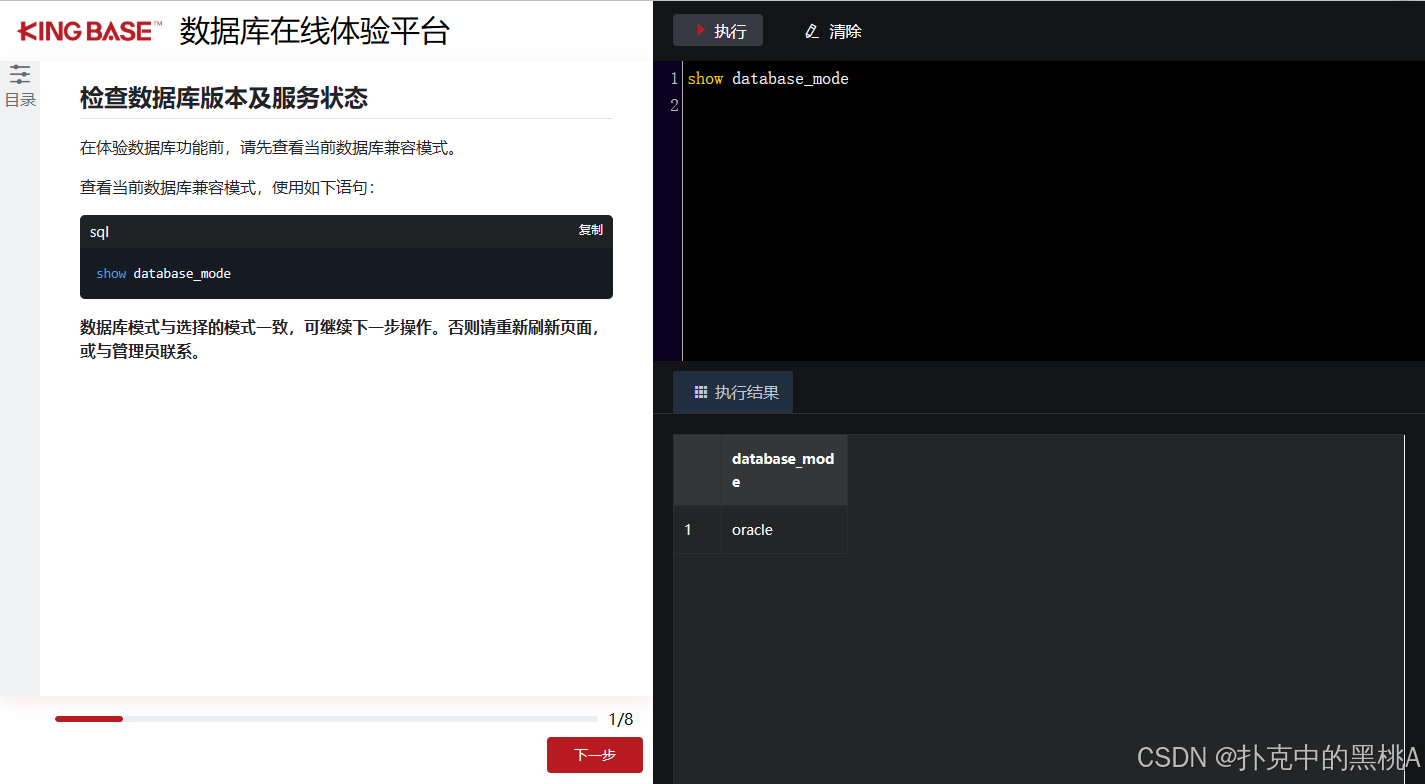The image size is (1425, 784).
Task: Open the 目录 sidebar icon
Action: [20, 86]
